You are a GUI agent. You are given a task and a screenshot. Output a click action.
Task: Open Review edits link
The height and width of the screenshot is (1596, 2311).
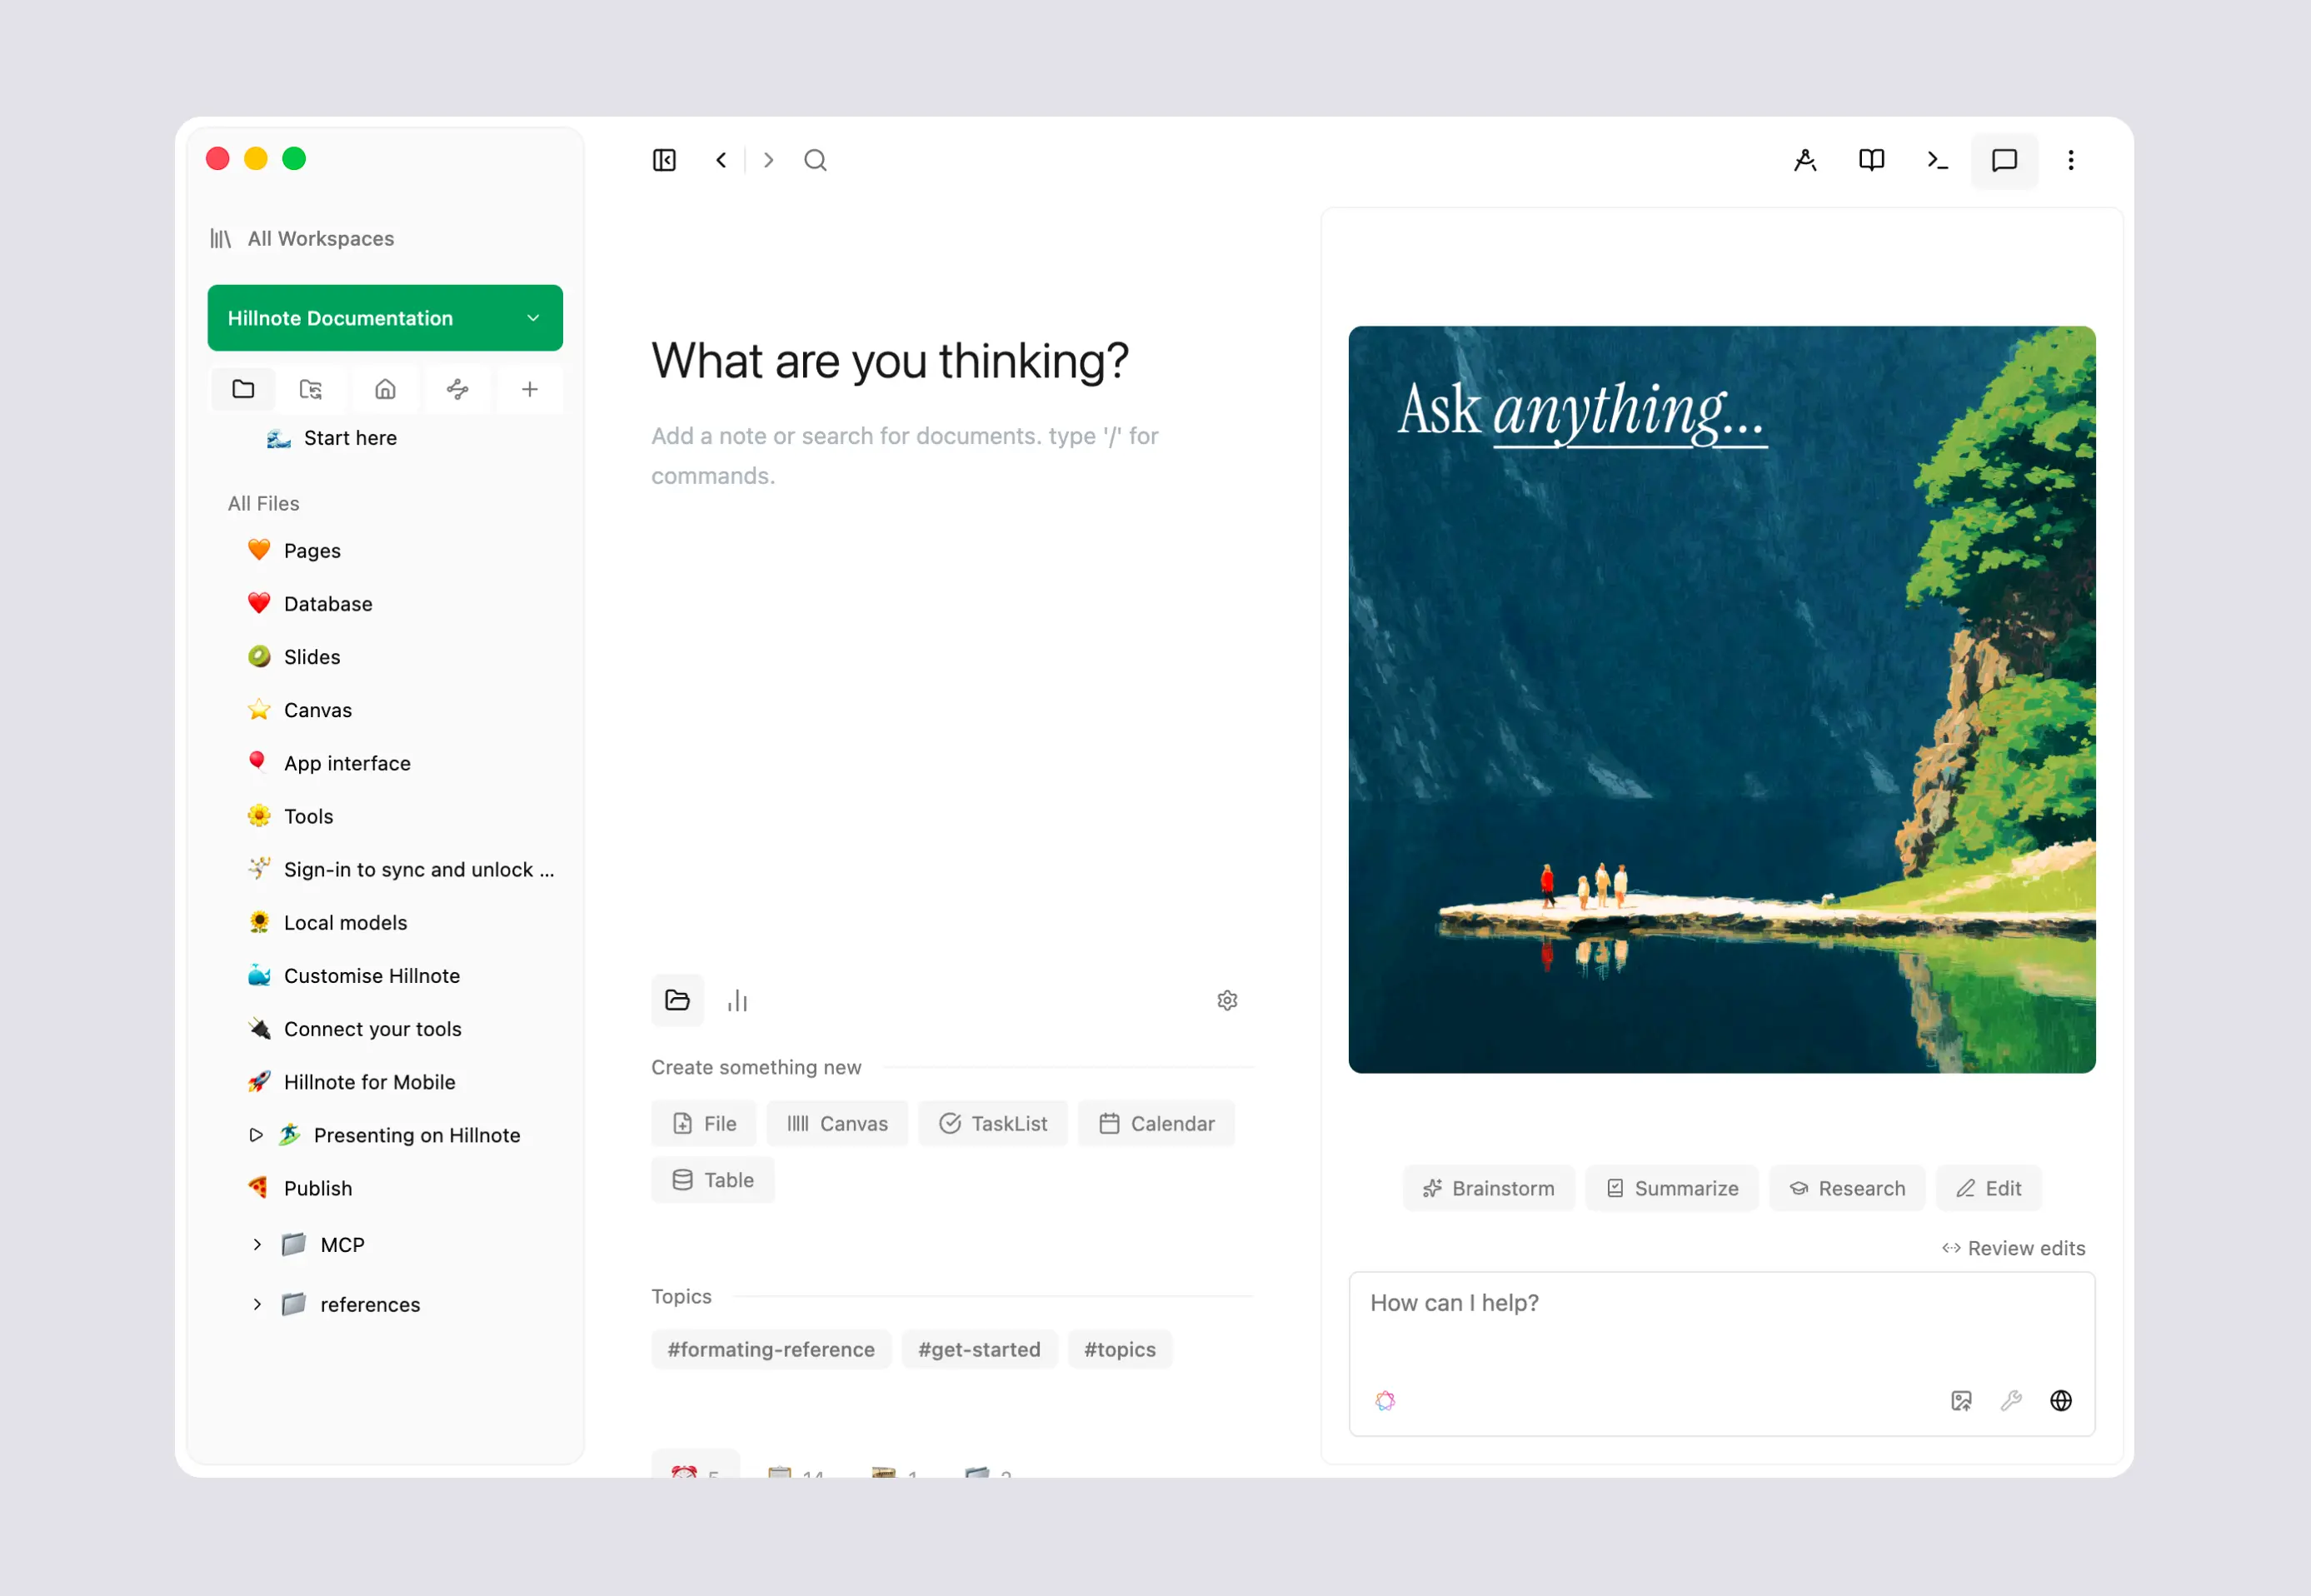[x=2013, y=1248]
